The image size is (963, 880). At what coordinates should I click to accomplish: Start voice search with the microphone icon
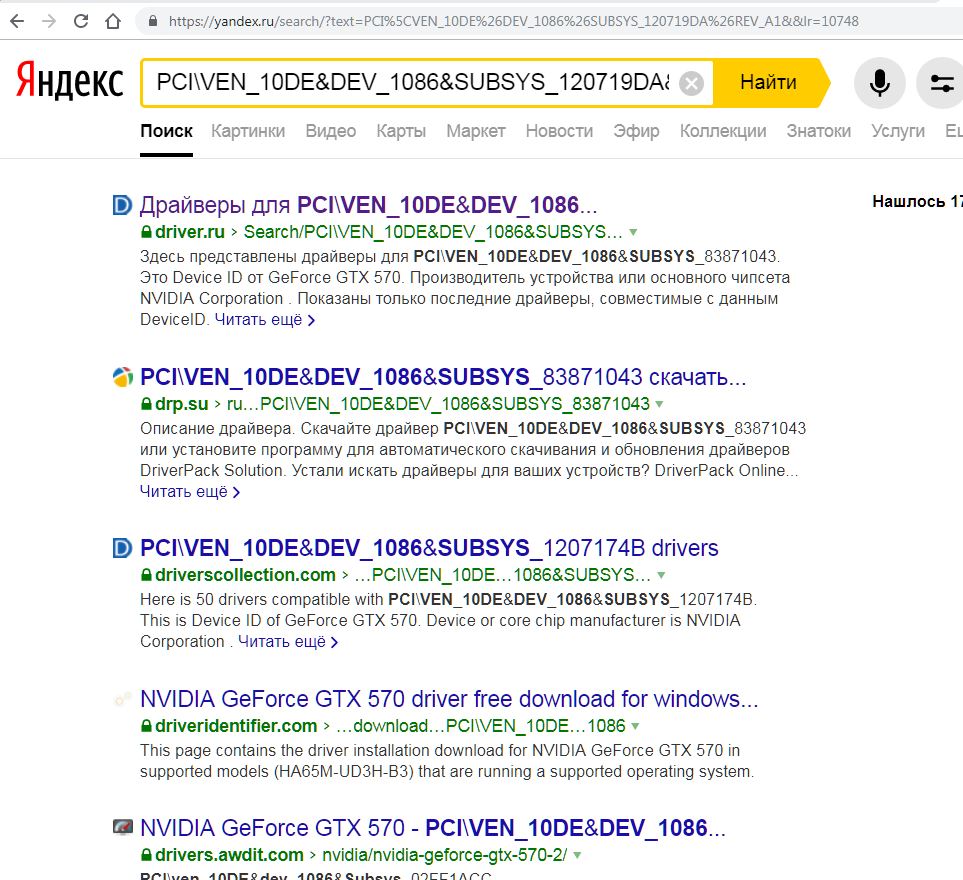(879, 83)
